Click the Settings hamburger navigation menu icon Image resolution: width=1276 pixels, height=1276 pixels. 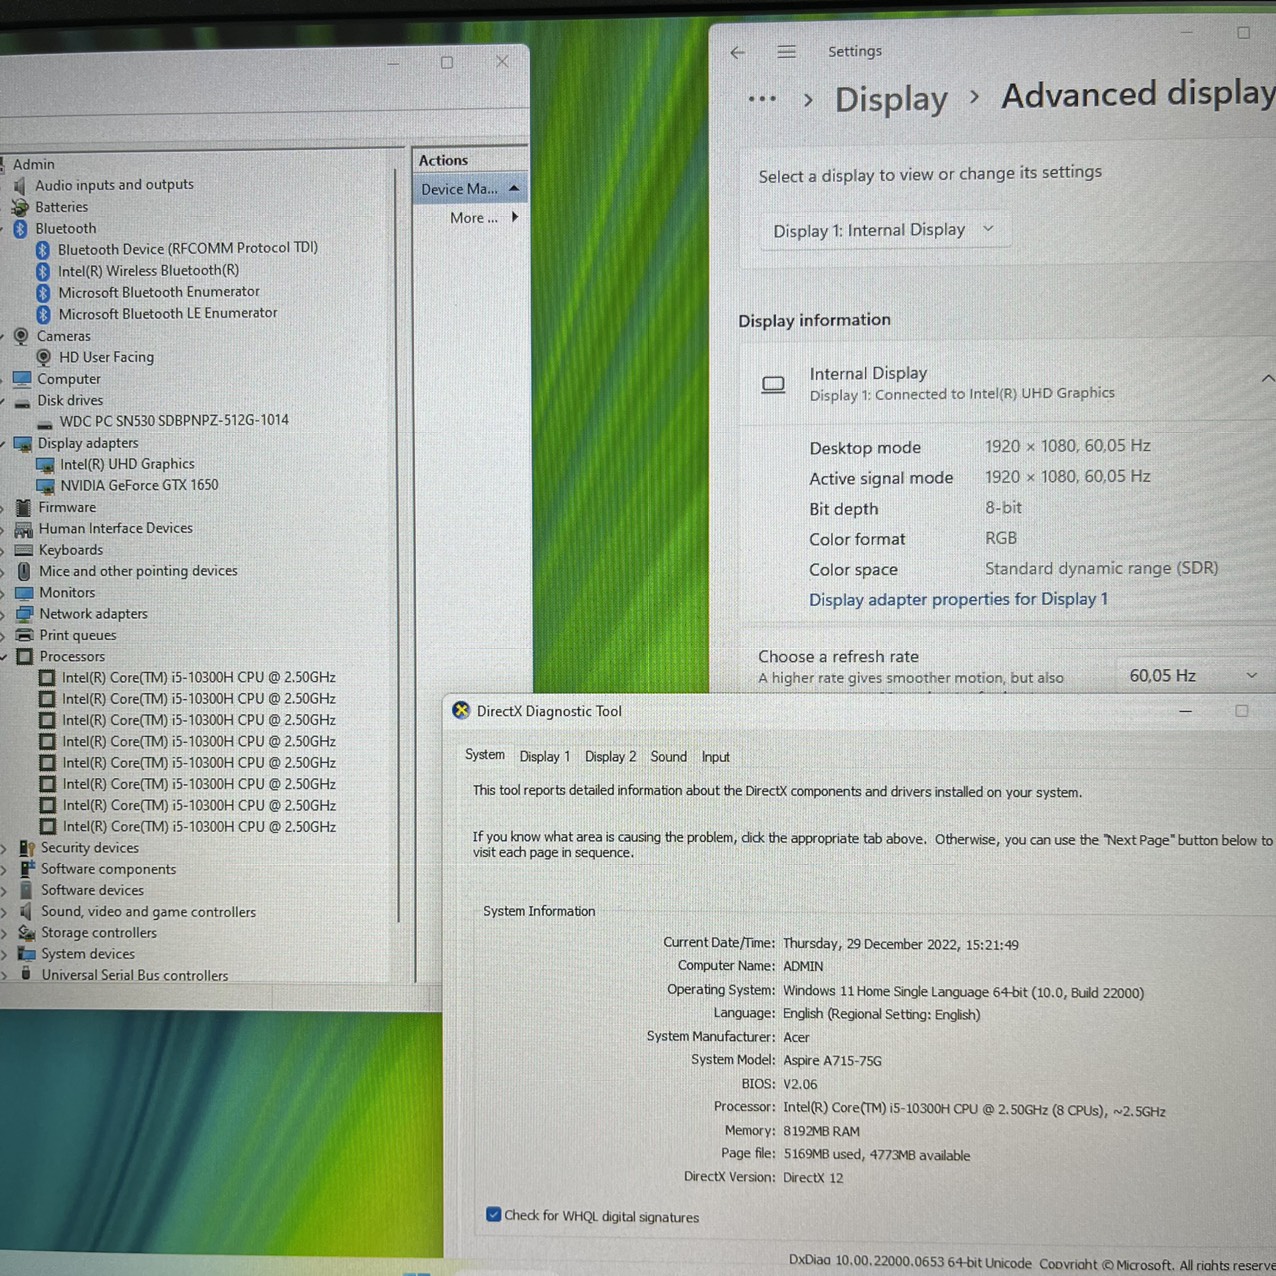(787, 52)
